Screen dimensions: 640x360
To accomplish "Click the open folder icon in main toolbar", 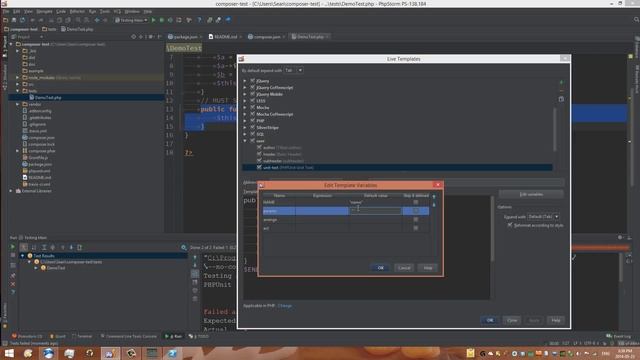I will tap(6, 20).
